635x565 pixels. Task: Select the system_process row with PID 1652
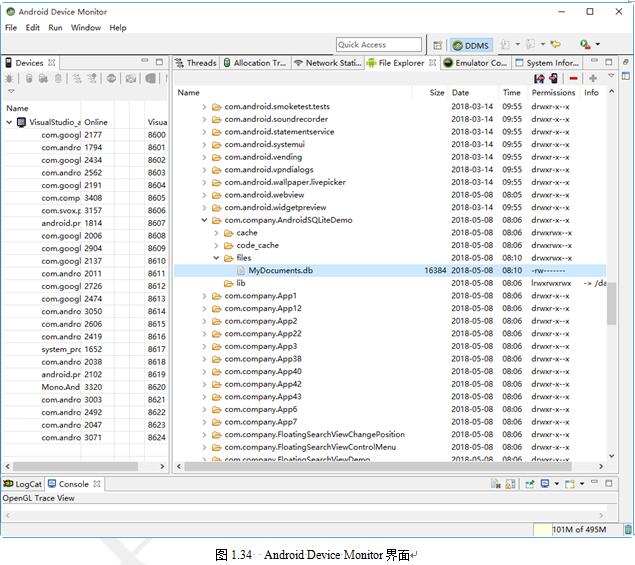pos(86,349)
